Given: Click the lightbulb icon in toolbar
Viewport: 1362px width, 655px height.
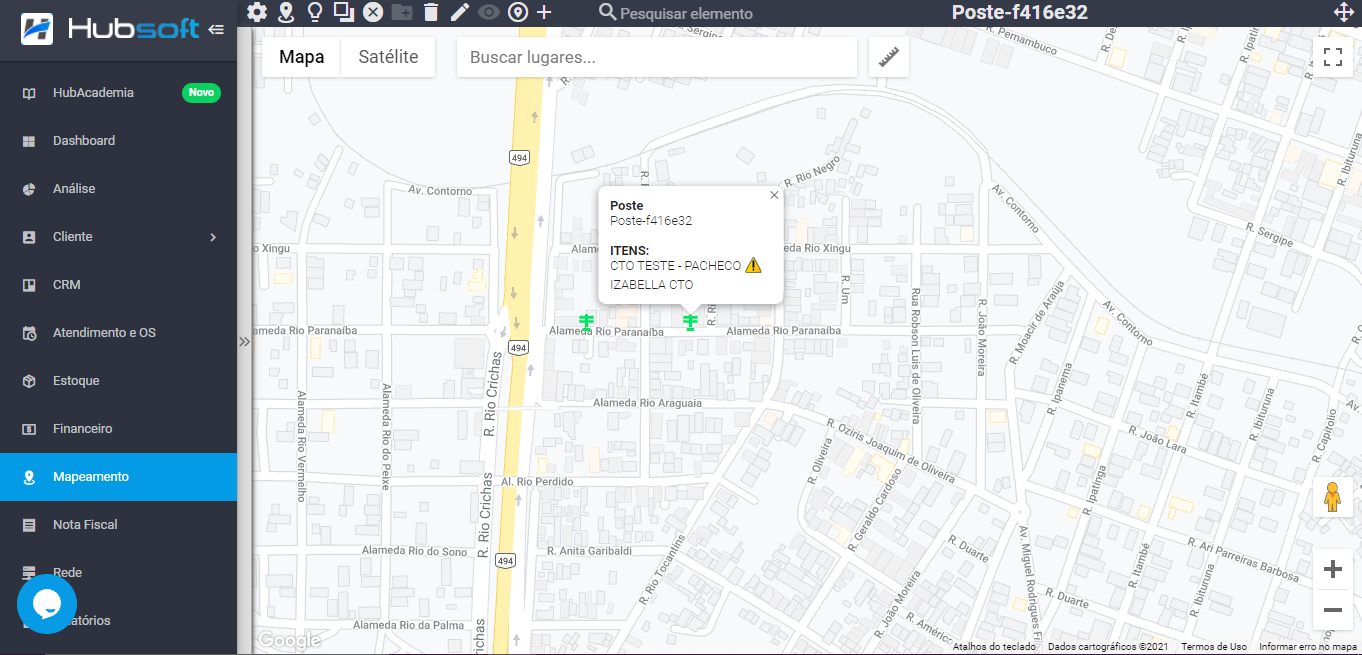Looking at the screenshot, I should pyautogui.click(x=315, y=12).
